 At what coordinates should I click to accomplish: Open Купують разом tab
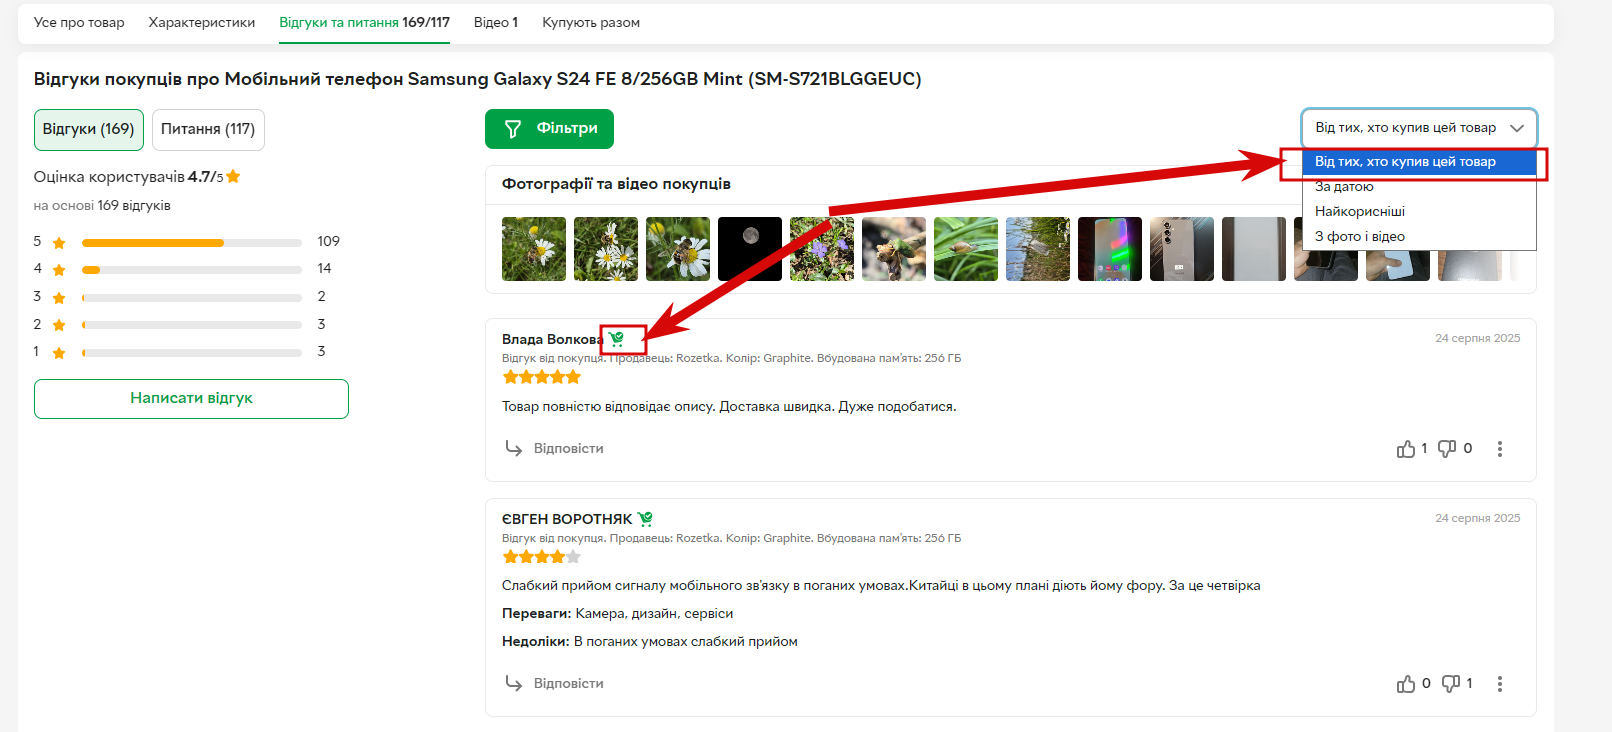[x=591, y=22]
